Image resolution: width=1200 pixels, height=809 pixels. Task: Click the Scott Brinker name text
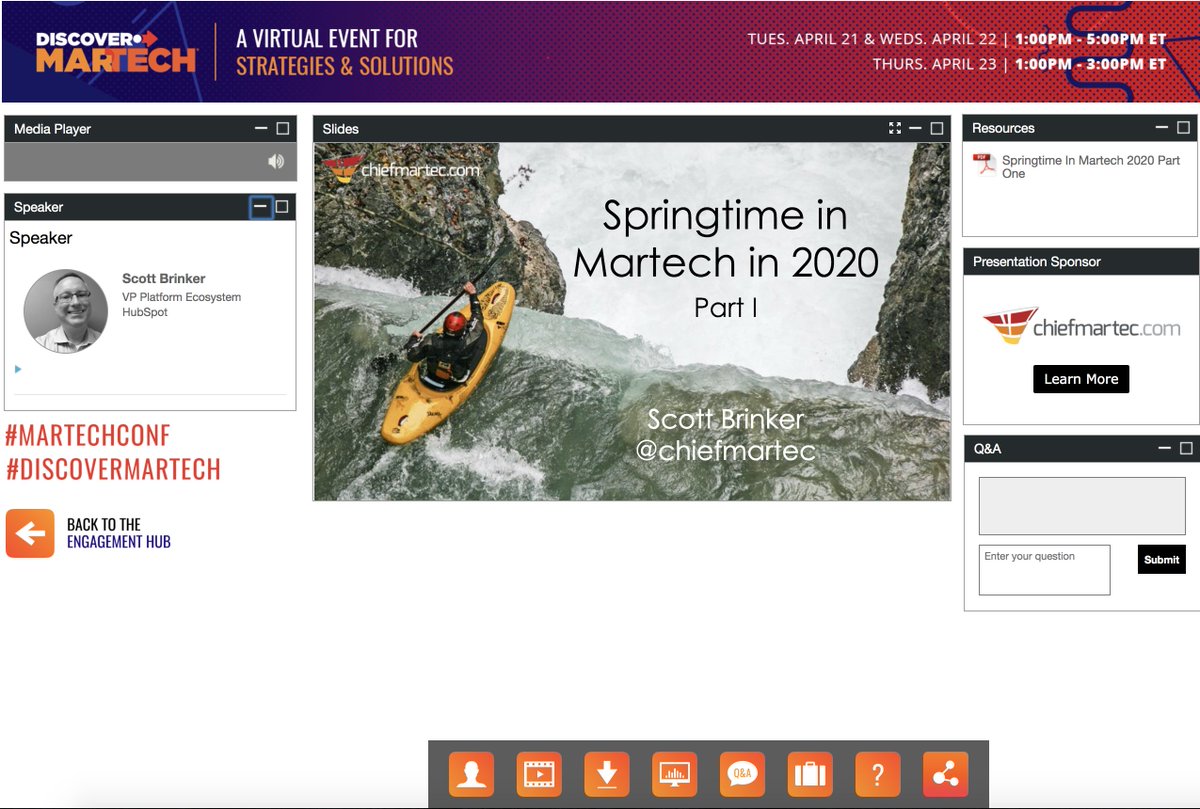click(164, 279)
